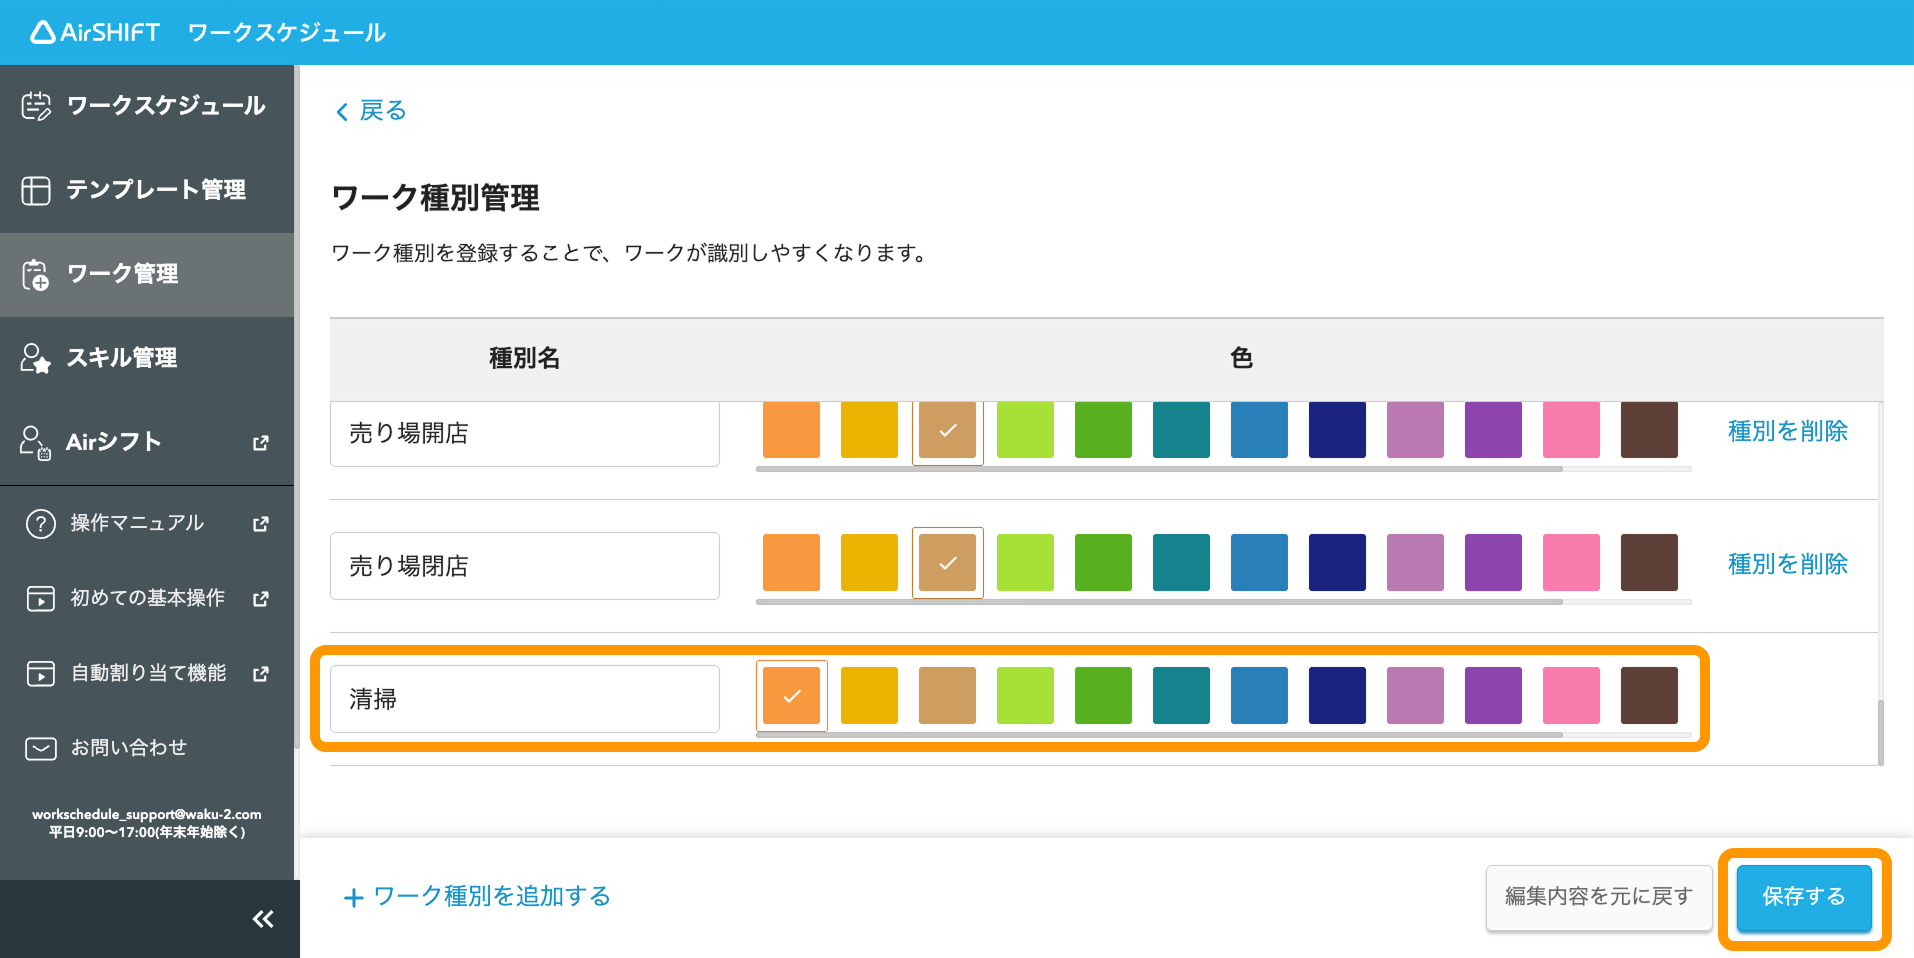
Task: Select blue color in 売り場開店 row
Action: click(1260, 430)
